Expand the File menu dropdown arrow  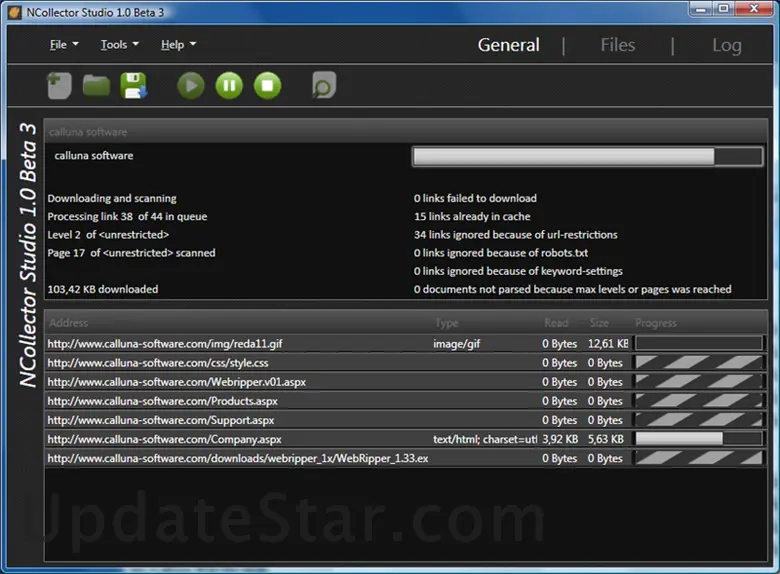click(x=76, y=44)
